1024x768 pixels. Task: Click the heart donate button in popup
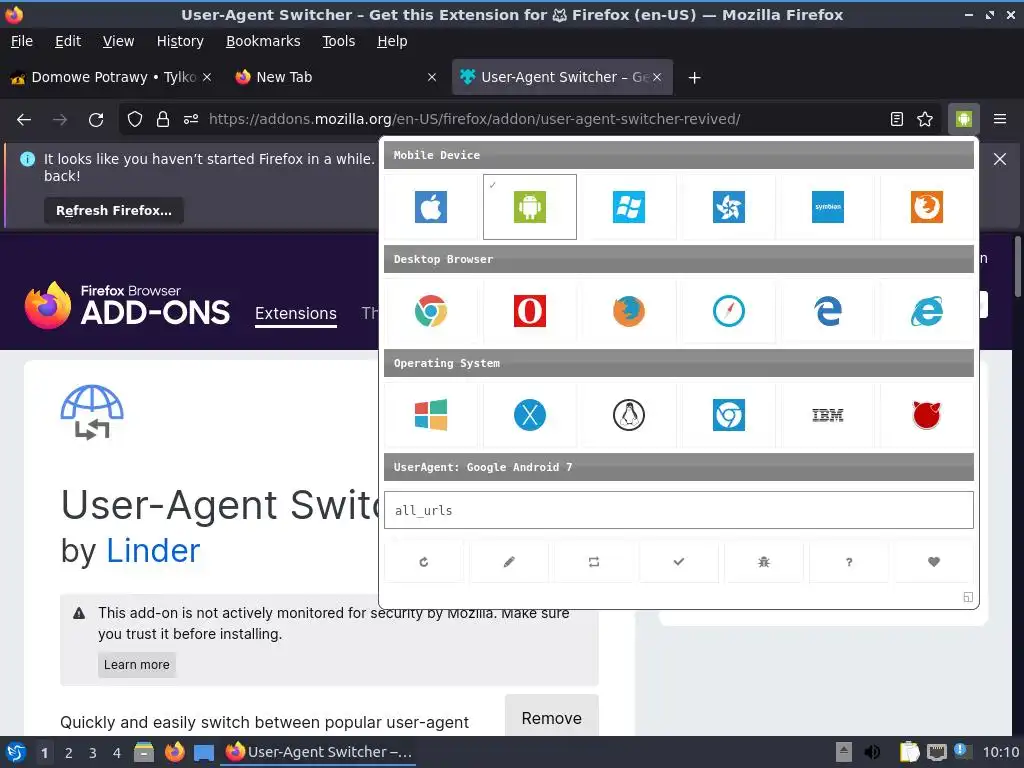933,562
